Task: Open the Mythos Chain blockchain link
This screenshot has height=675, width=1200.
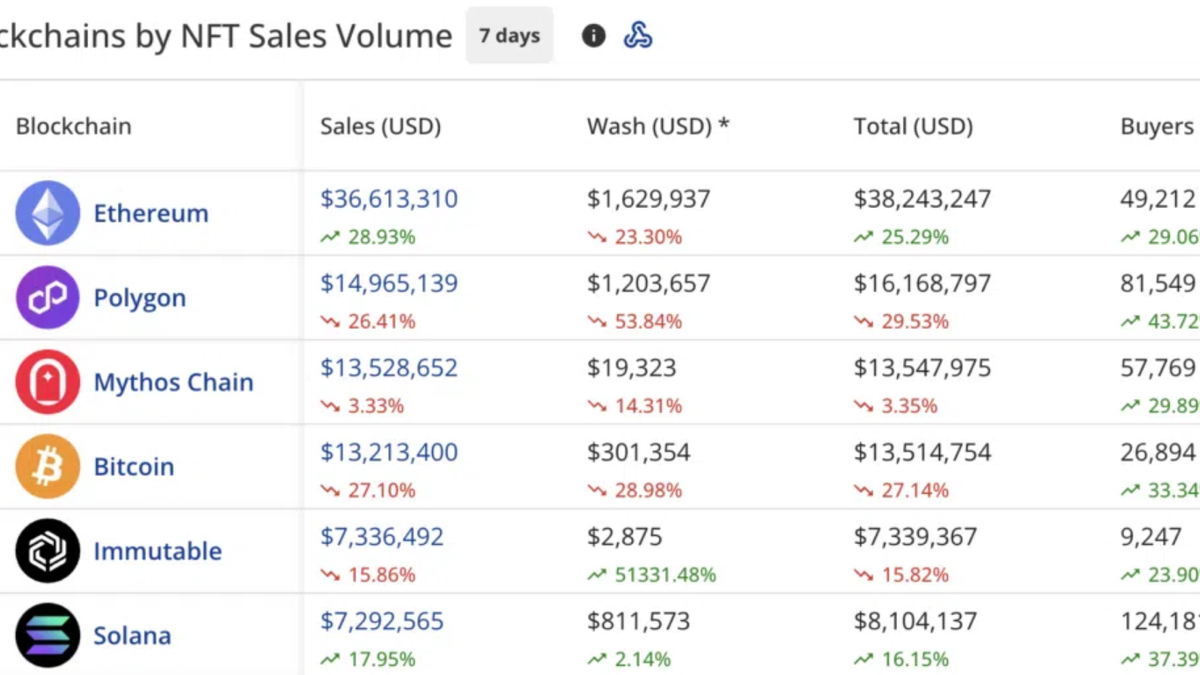Action: 174,382
